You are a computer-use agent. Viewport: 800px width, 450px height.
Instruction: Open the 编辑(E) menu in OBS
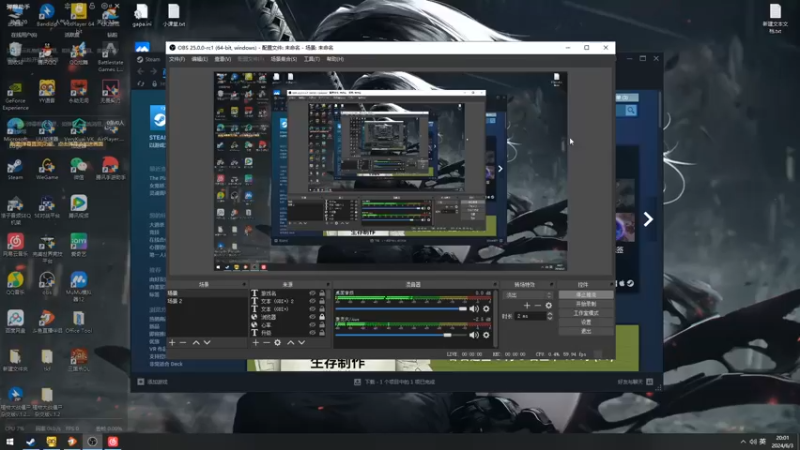pos(199,59)
